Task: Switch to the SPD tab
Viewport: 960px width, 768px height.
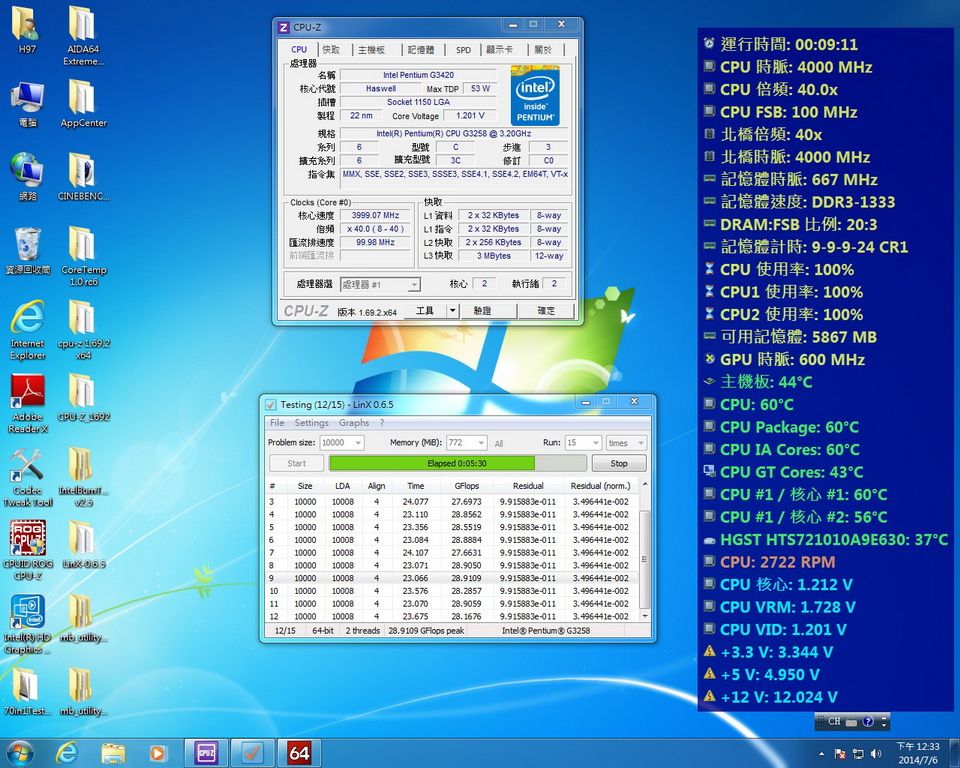Action: (x=463, y=50)
